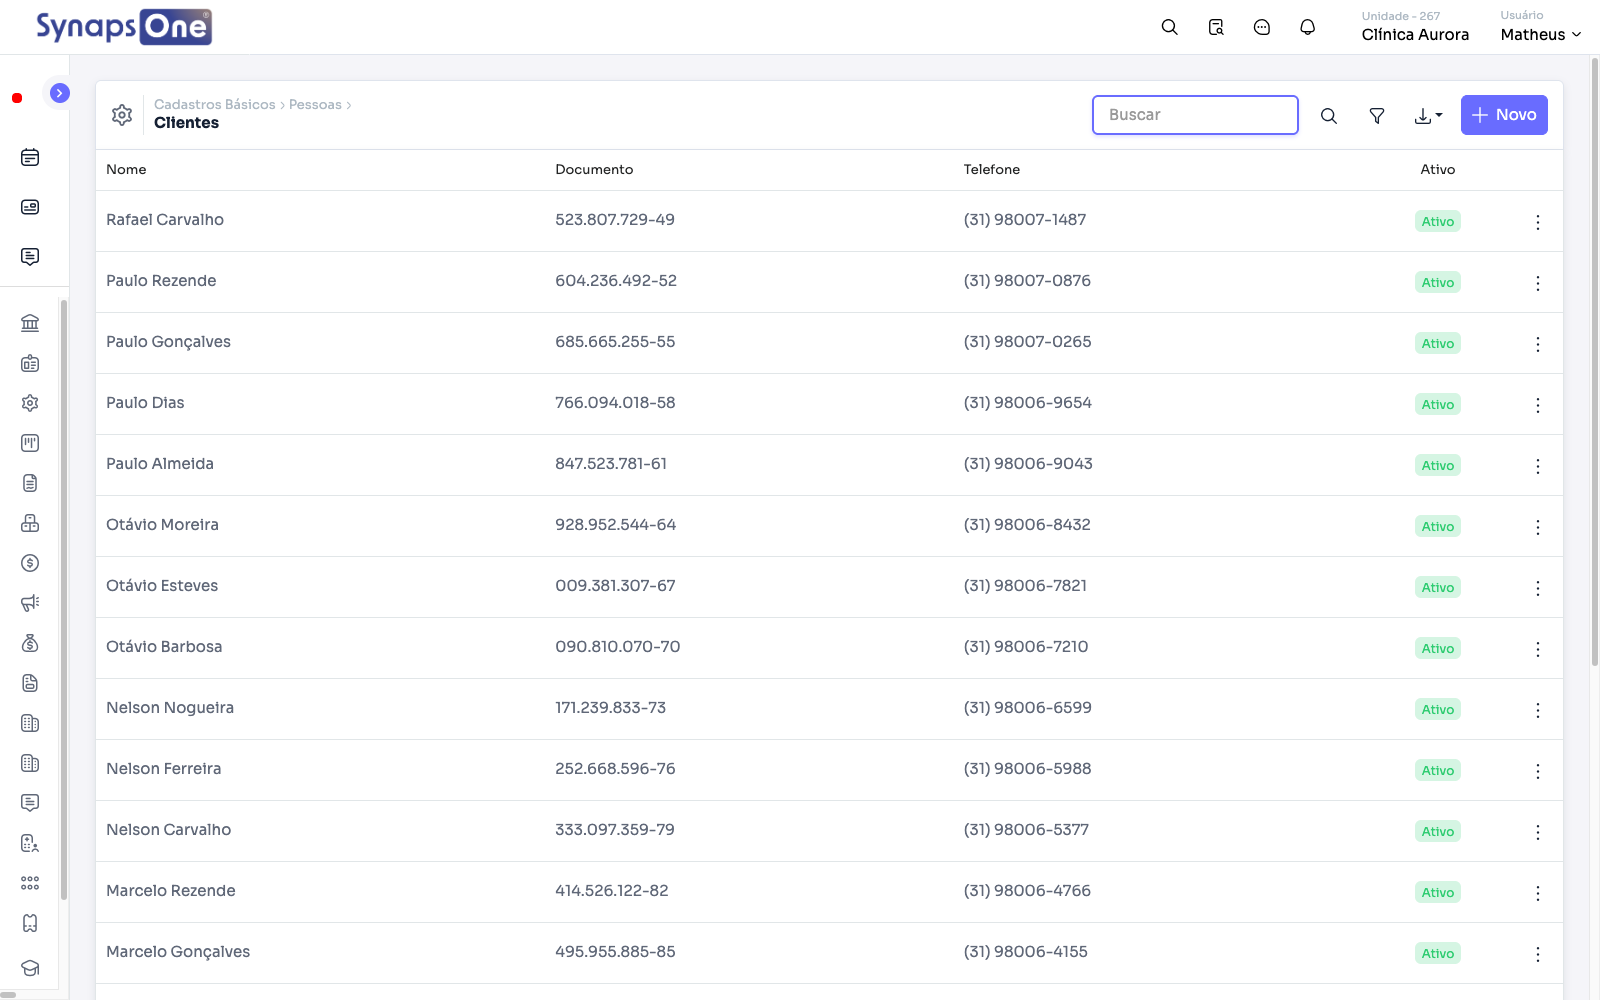Viewport: 1600px width, 1000px height.
Task: Open the kanban board icon in sidebar
Action: coord(30,443)
